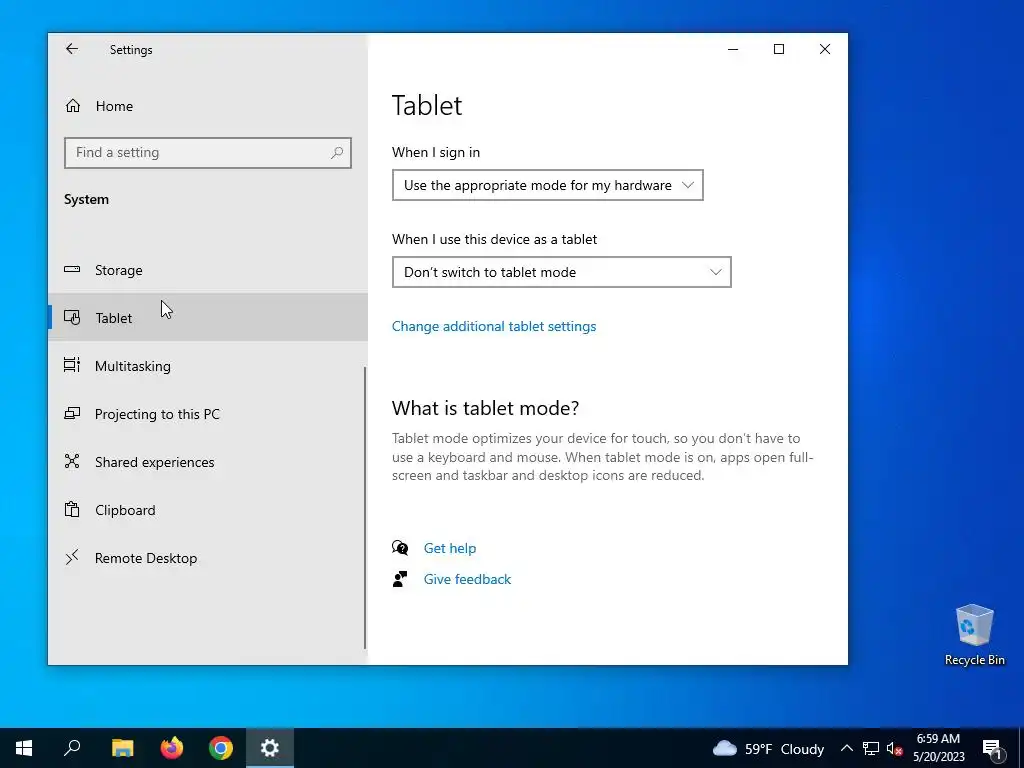Click the Projecting to this PC icon
The height and width of the screenshot is (768, 1024).
[x=72, y=413]
